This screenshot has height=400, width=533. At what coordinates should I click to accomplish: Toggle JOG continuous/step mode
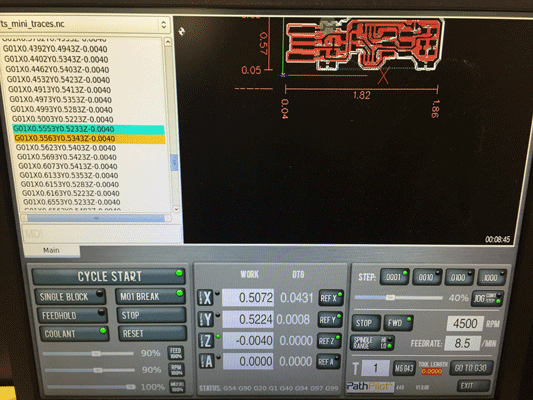tap(487, 298)
